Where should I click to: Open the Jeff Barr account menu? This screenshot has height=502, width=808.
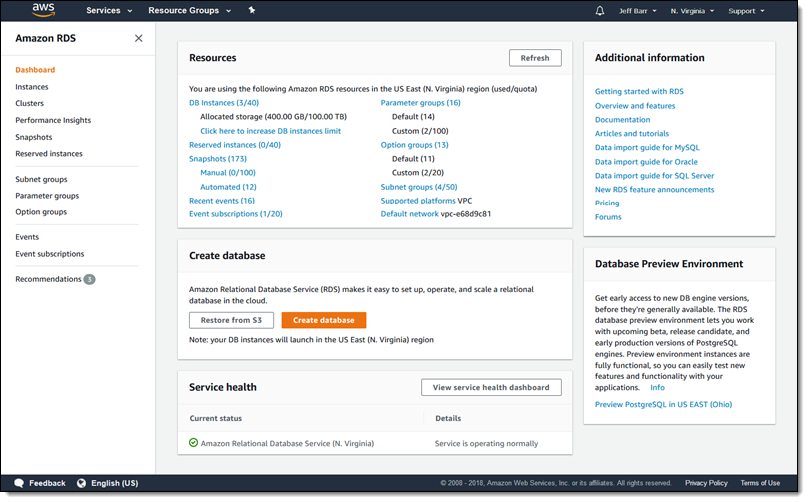(x=640, y=11)
